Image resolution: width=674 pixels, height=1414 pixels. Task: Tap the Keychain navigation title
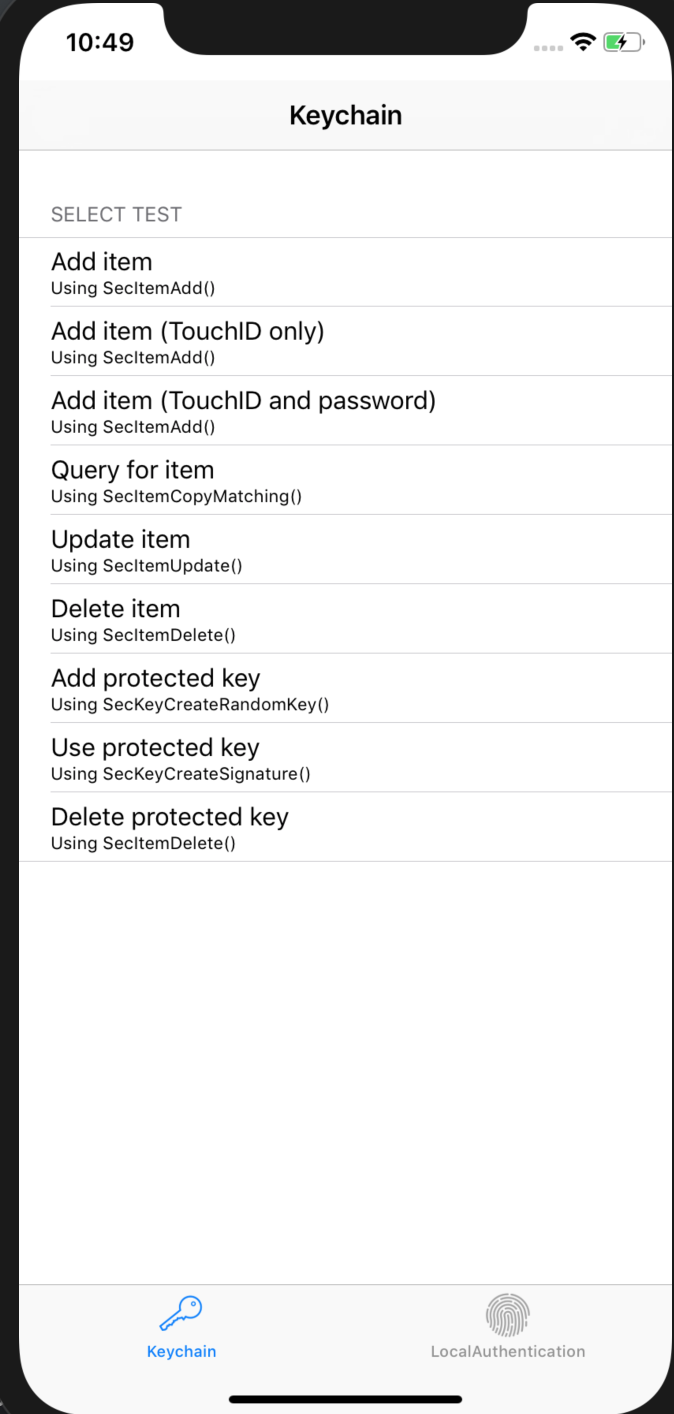(x=345, y=115)
